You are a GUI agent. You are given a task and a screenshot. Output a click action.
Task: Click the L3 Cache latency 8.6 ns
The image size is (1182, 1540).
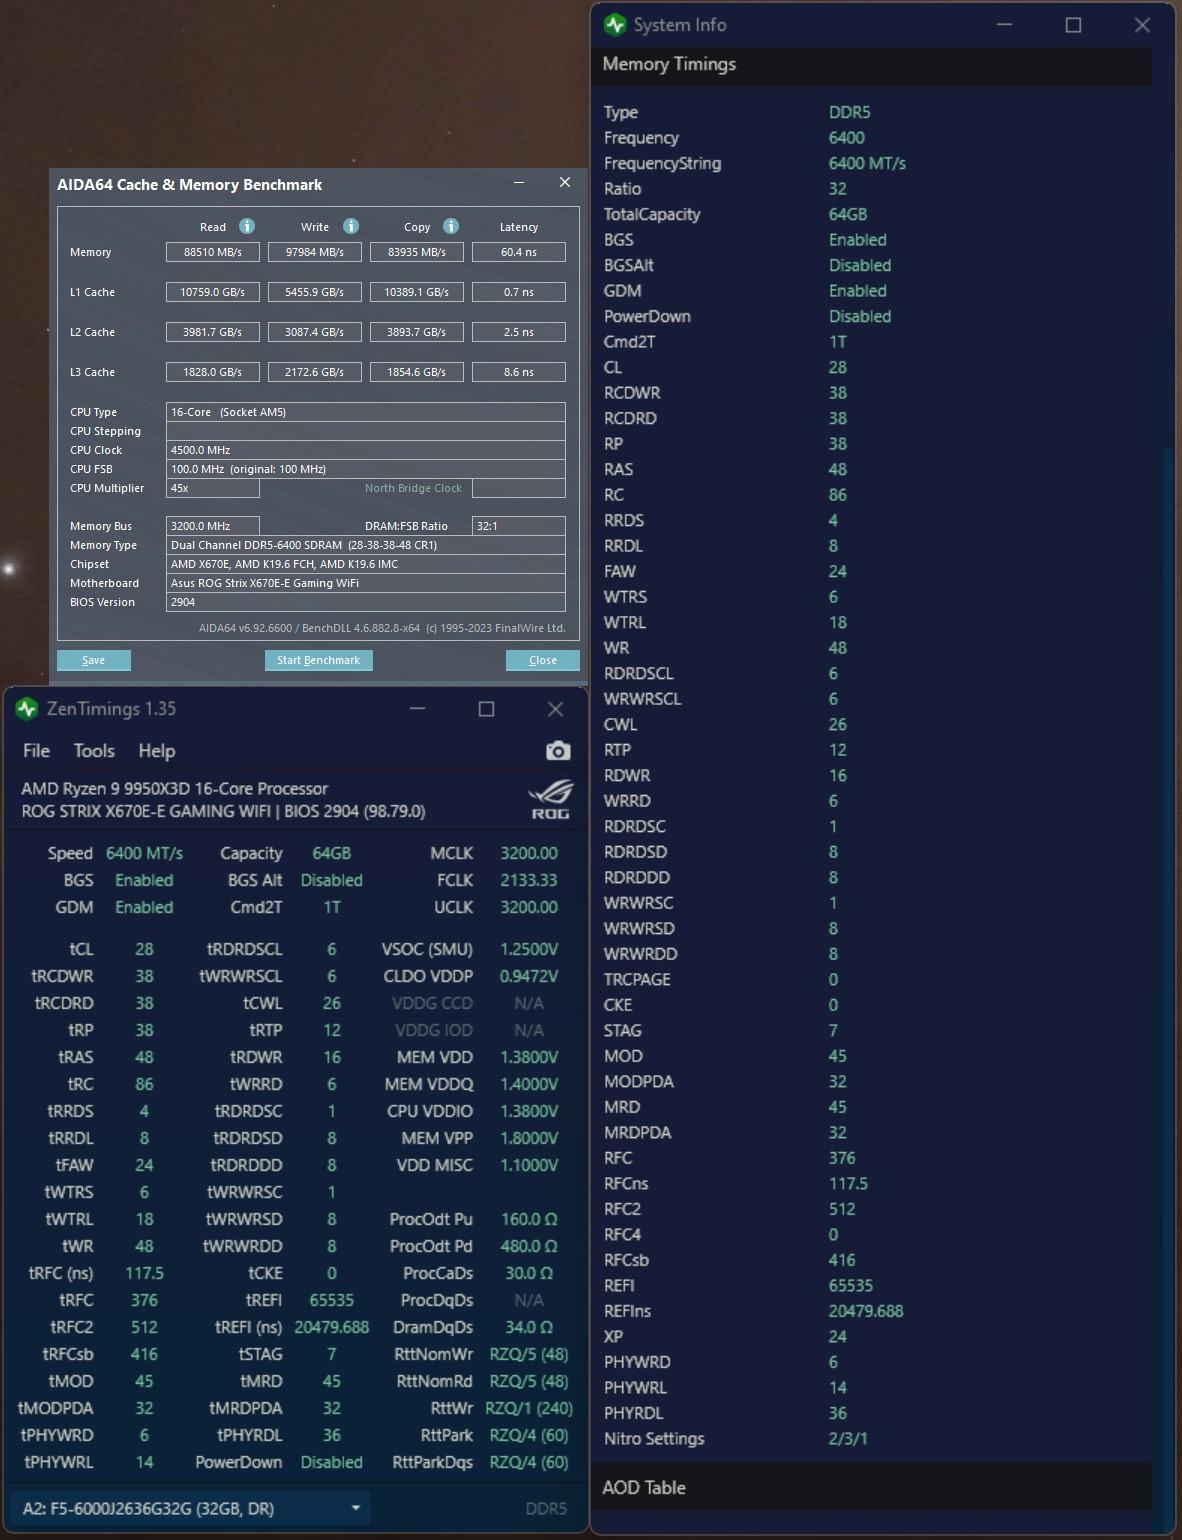[x=519, y=372]
